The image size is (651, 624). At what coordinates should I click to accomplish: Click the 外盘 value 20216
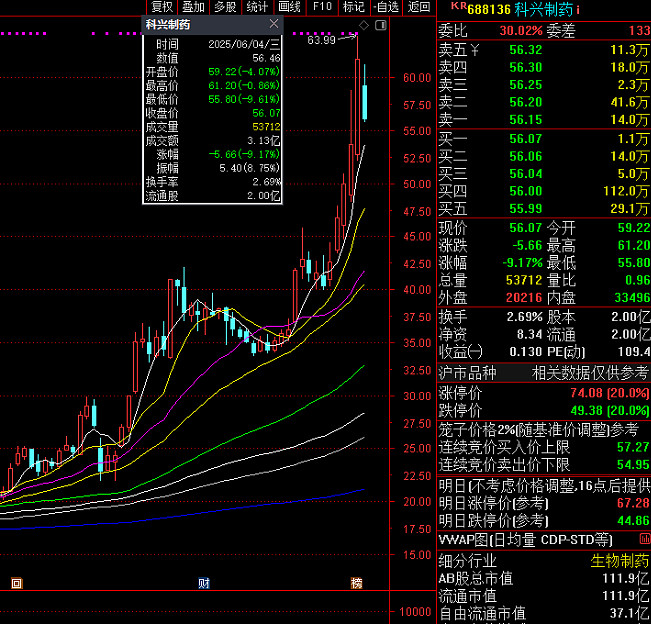coord(524,298)
